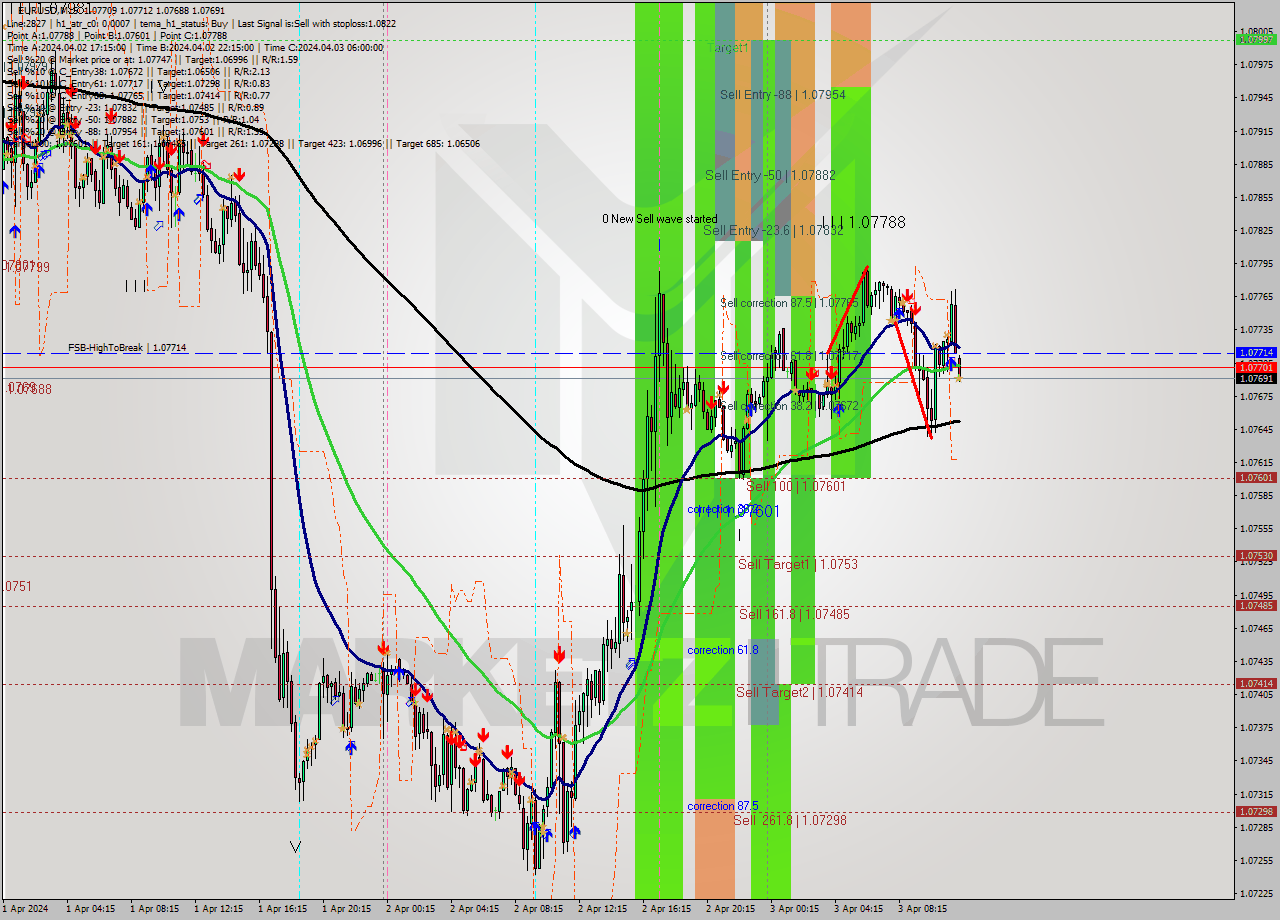Select the '3 Apr 00:15' time axis label
Image resolution: width=1280 pixels, height=920 pixels.
[x=795, y=909]
